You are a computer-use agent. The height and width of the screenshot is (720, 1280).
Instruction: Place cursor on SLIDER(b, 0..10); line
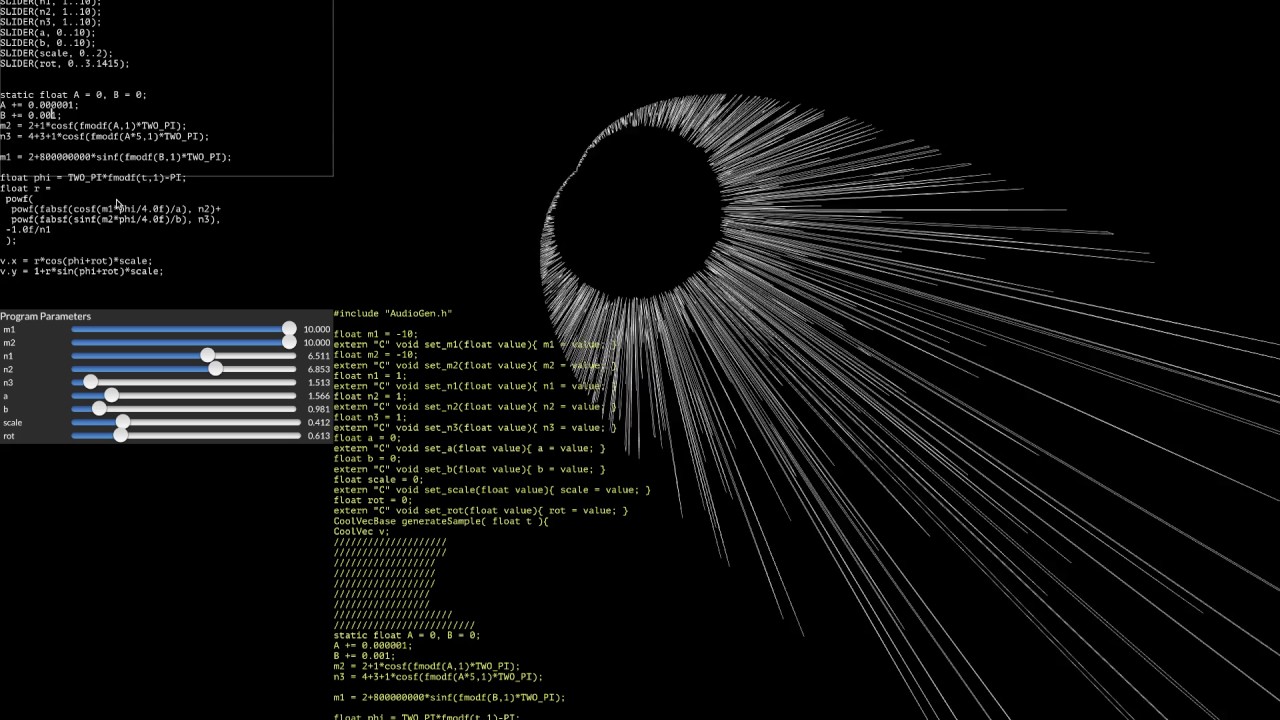pos(48,43)
